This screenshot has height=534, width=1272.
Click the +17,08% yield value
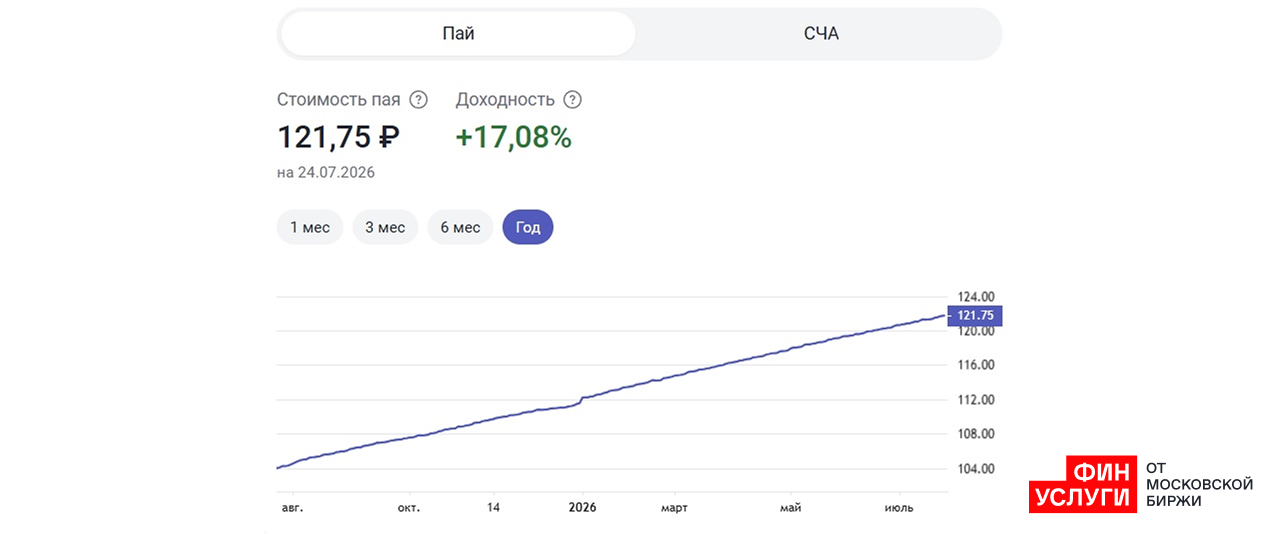(513, 137)
